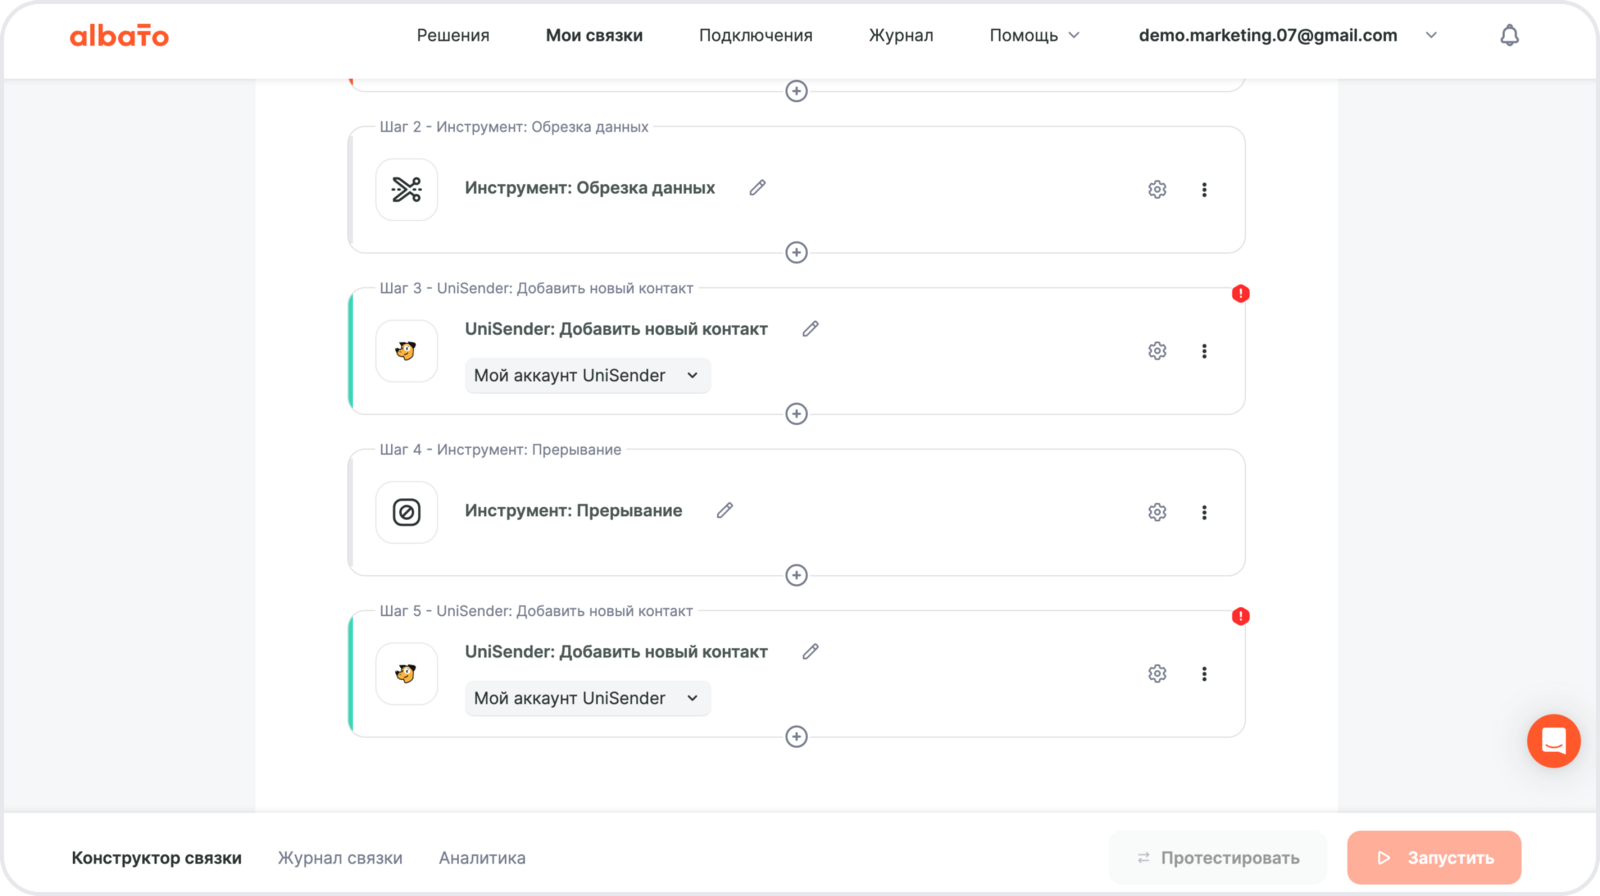The height and width of the screenshot is (896, 1600).
Task: Open settings gear for step 5 UniSender
Action: 1157,674
